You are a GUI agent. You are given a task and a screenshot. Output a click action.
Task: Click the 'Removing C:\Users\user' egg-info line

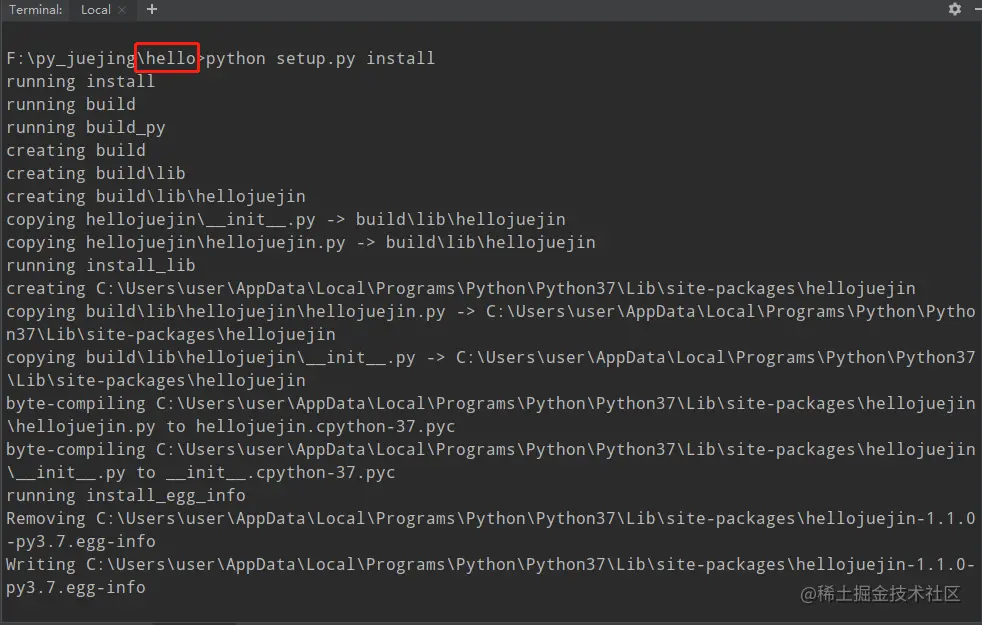(x=490, y=518)
